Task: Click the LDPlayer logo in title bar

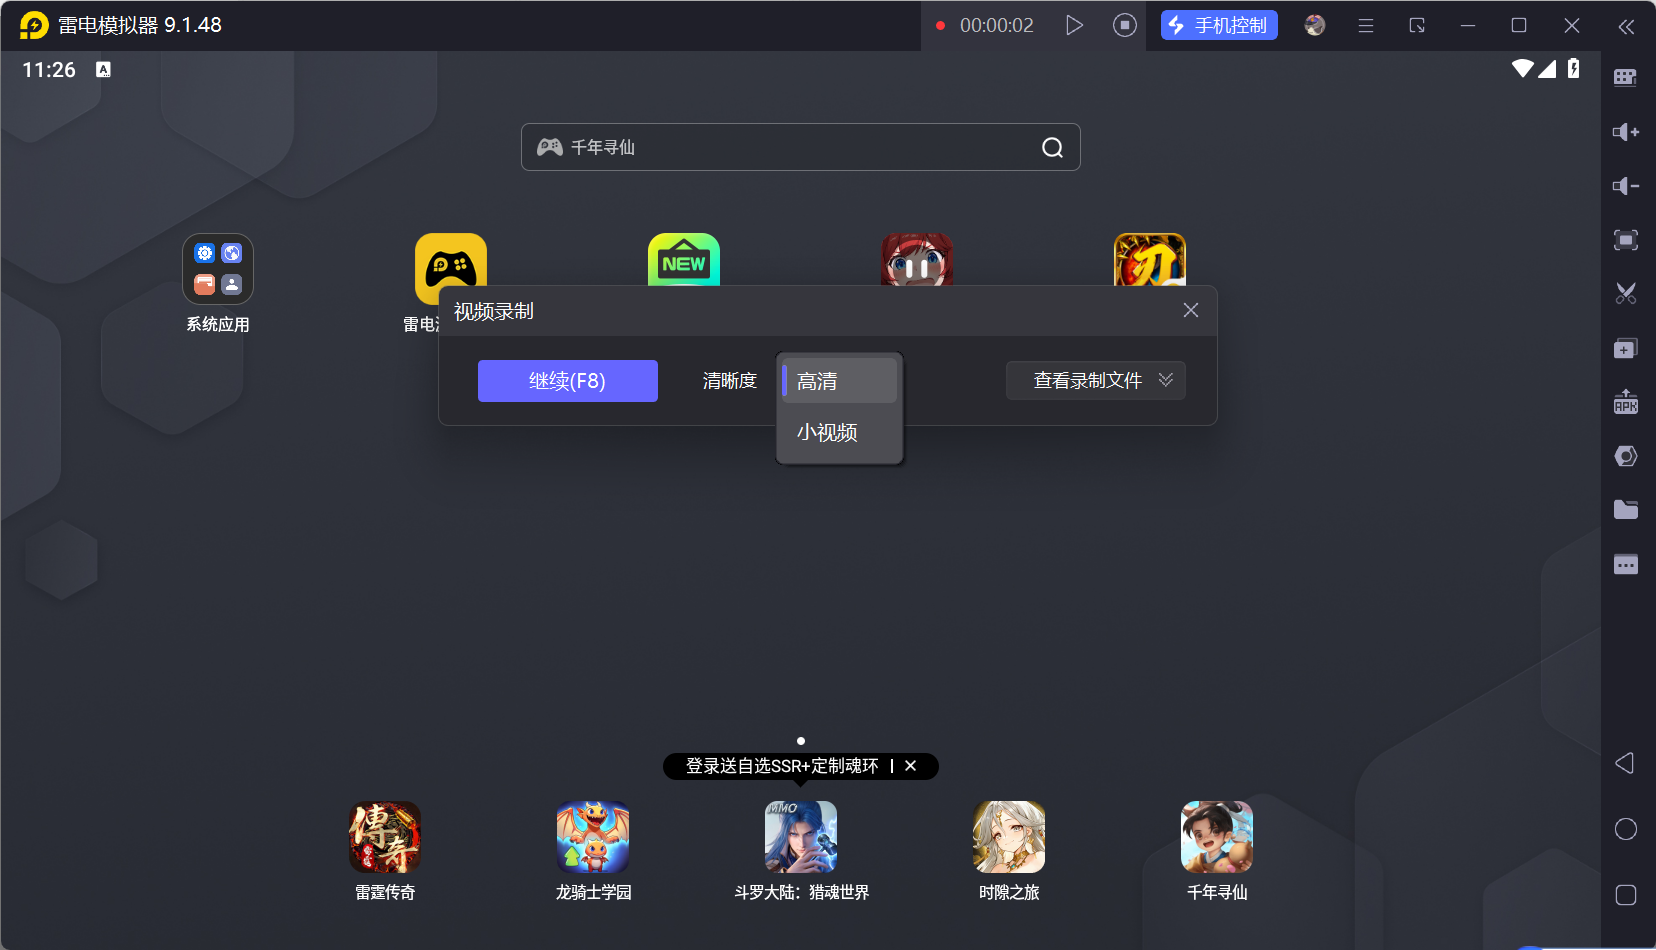Action: coord(34,25)
